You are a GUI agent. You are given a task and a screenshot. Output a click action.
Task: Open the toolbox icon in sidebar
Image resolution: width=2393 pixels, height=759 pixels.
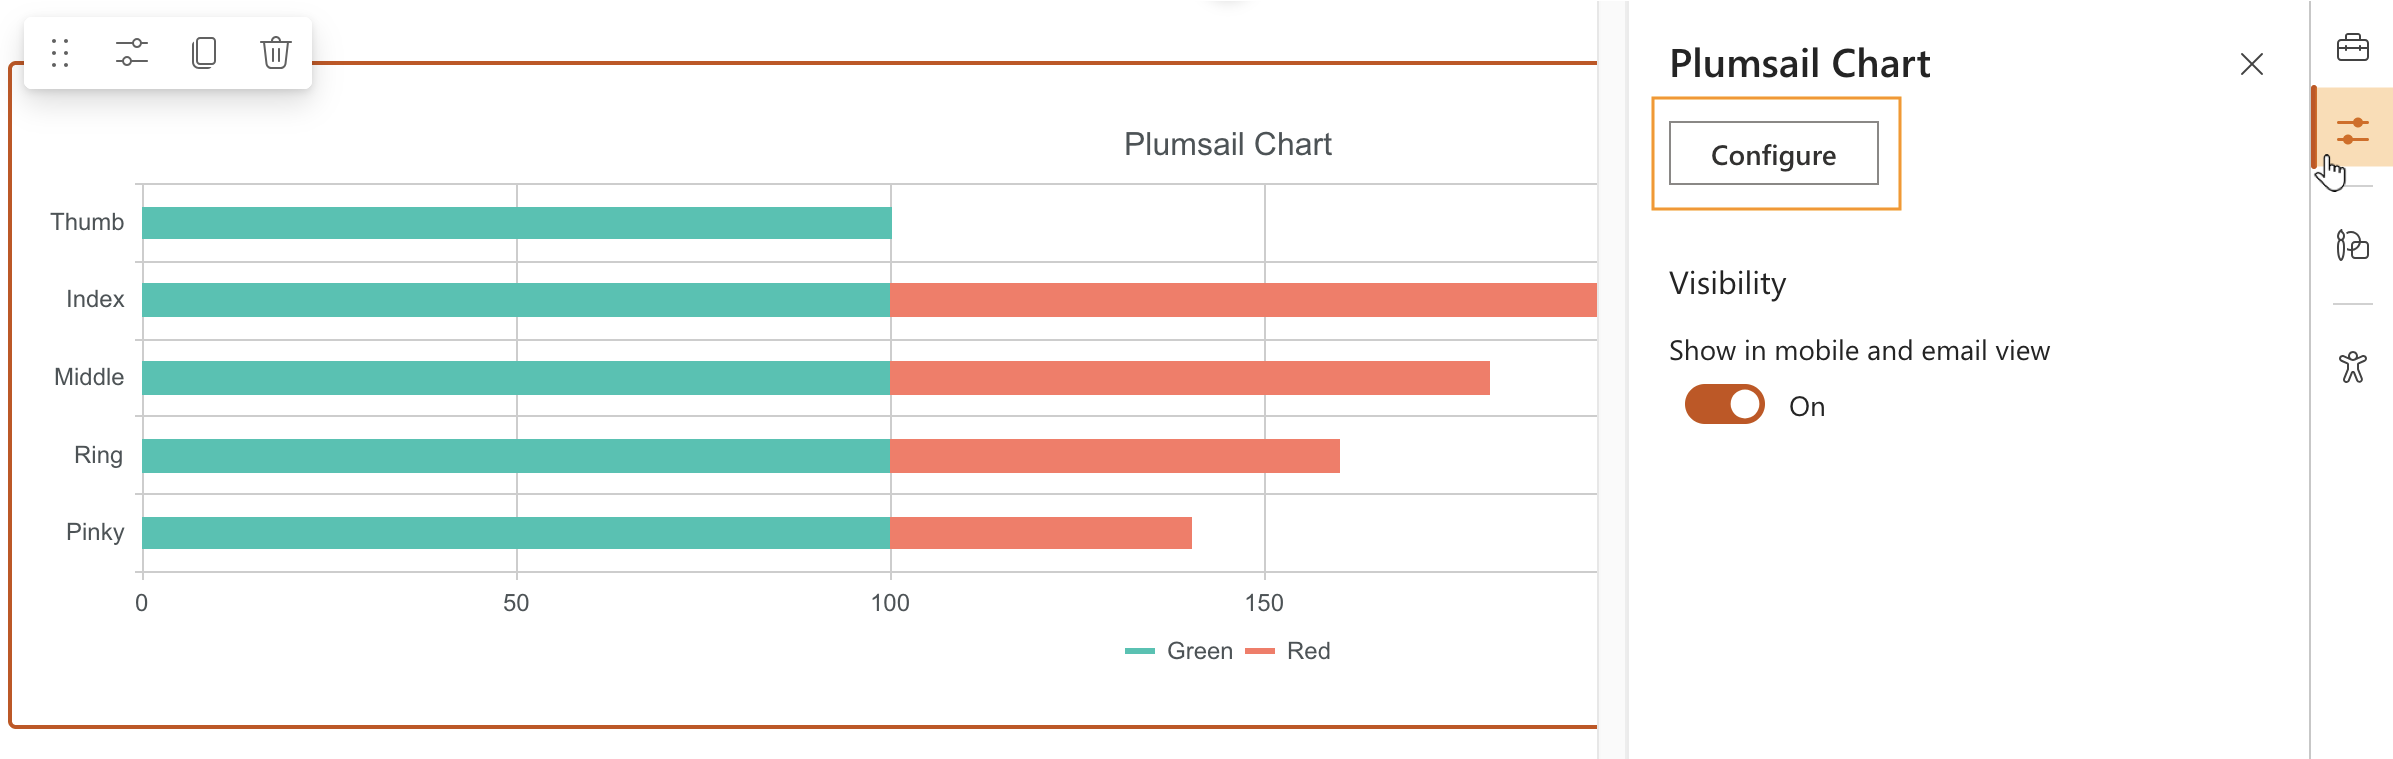[2352, 47]
